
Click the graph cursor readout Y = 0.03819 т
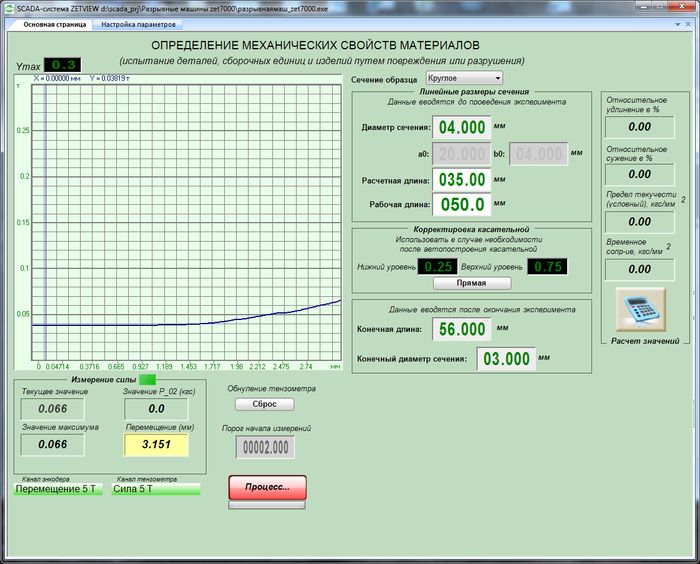(109, 79)
